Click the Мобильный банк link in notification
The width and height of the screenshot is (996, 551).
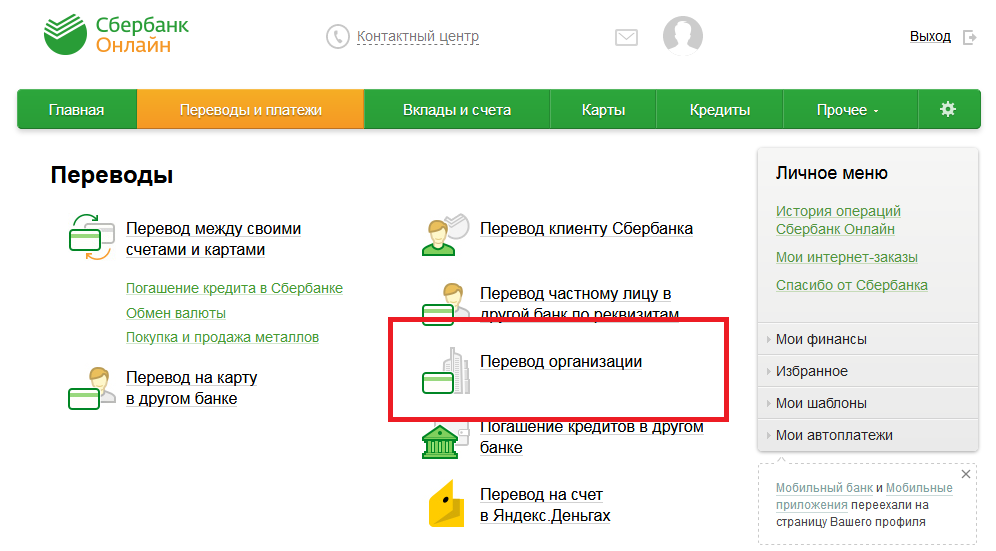pos(824,488)
